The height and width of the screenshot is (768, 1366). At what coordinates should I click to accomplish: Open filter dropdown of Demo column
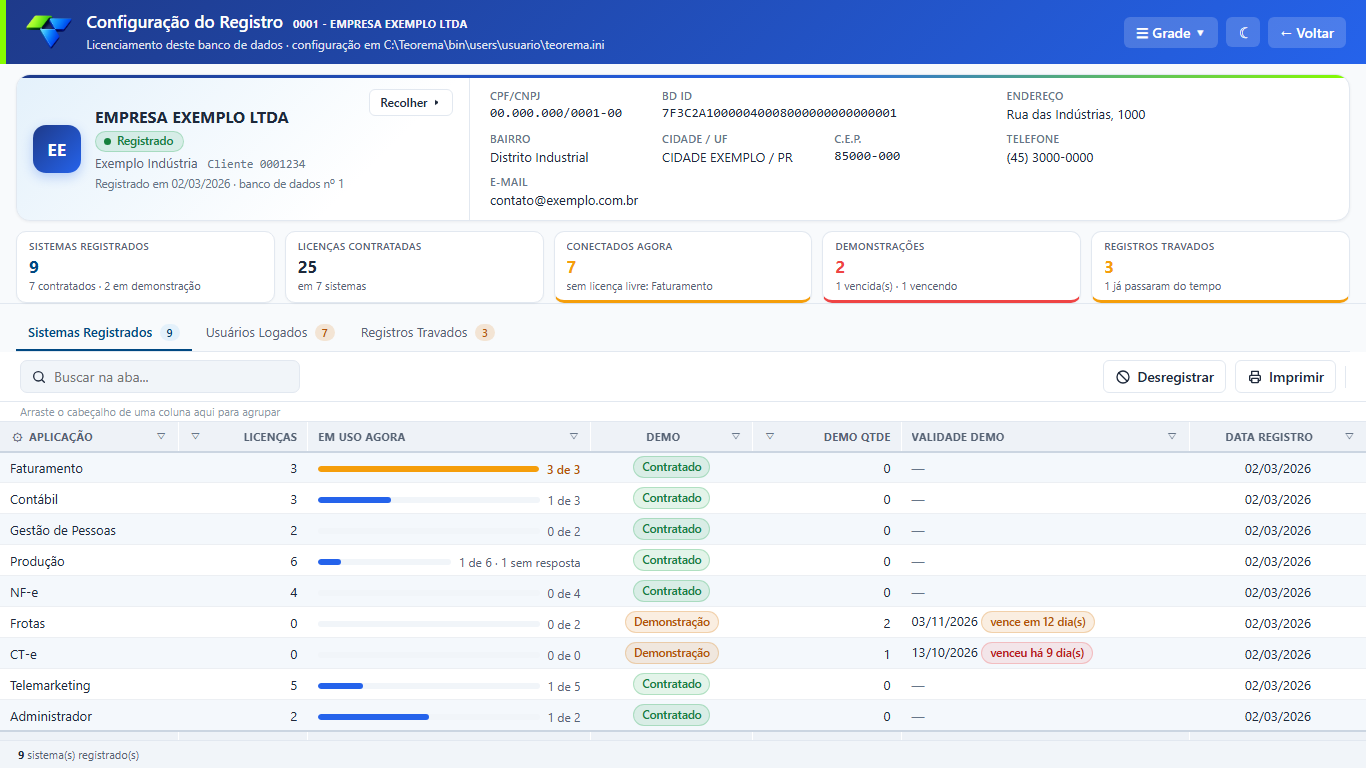click(736, 436)
